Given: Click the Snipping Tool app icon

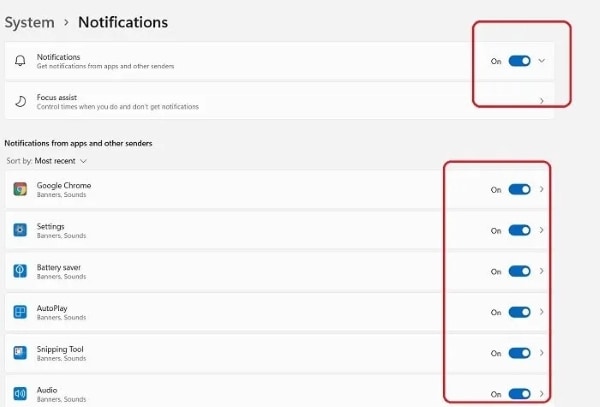Looking at the screenshot, I should click(x=20, y=353).
